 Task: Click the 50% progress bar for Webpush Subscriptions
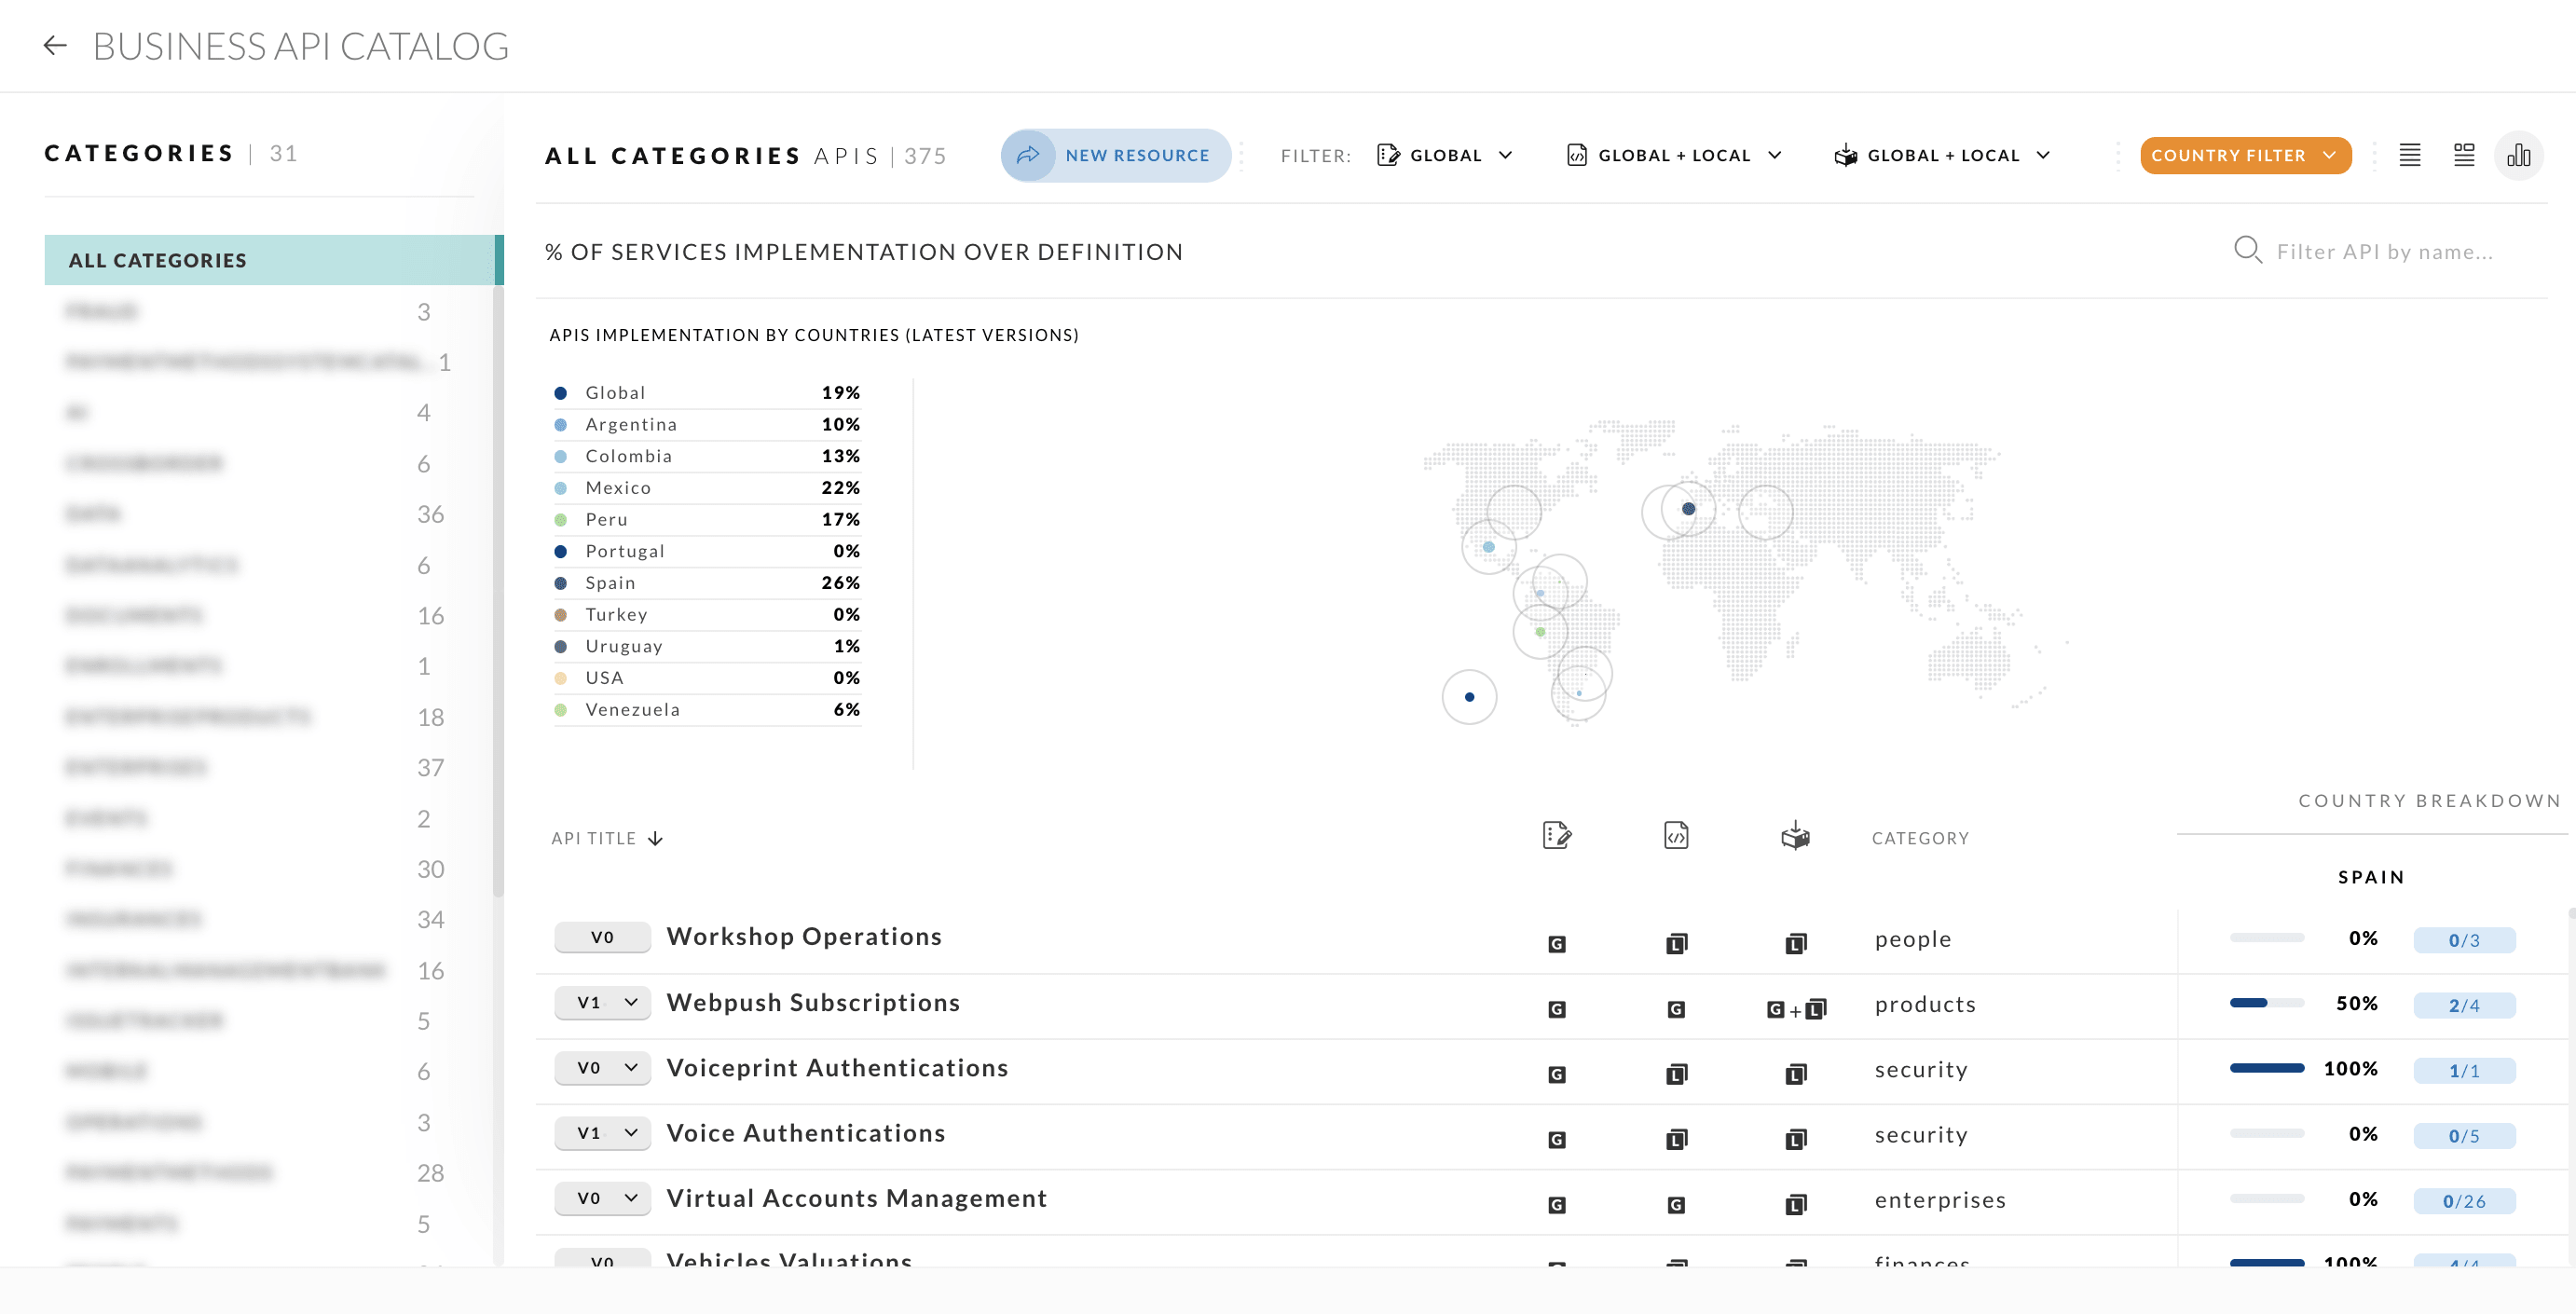(x=2266, y=1003)
